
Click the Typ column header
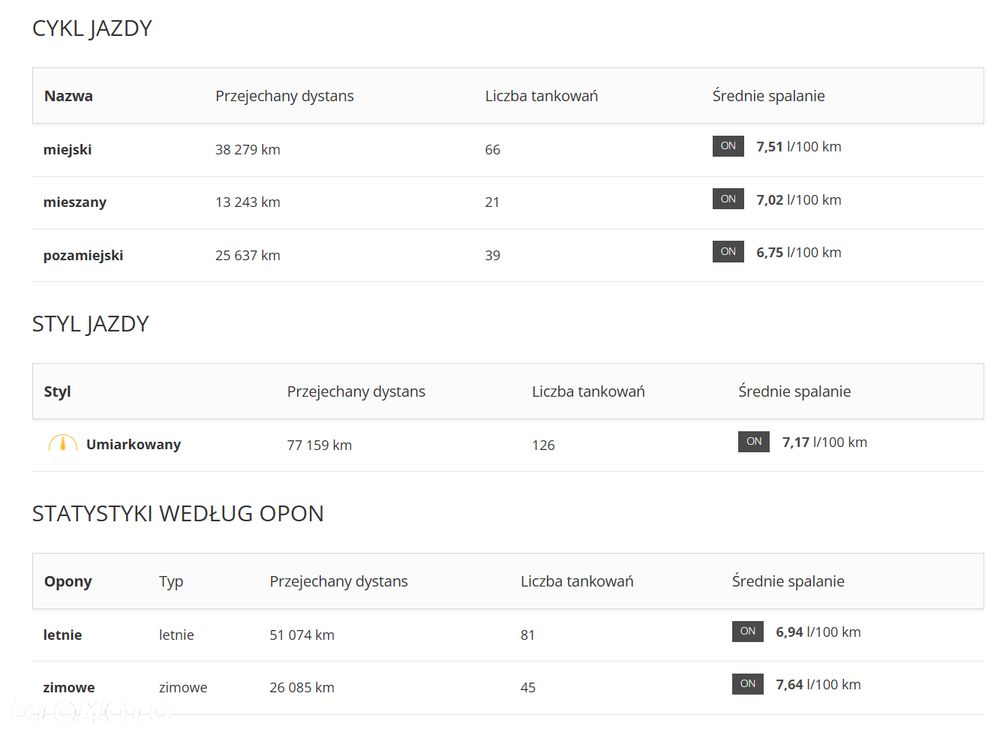pos(171,582)
